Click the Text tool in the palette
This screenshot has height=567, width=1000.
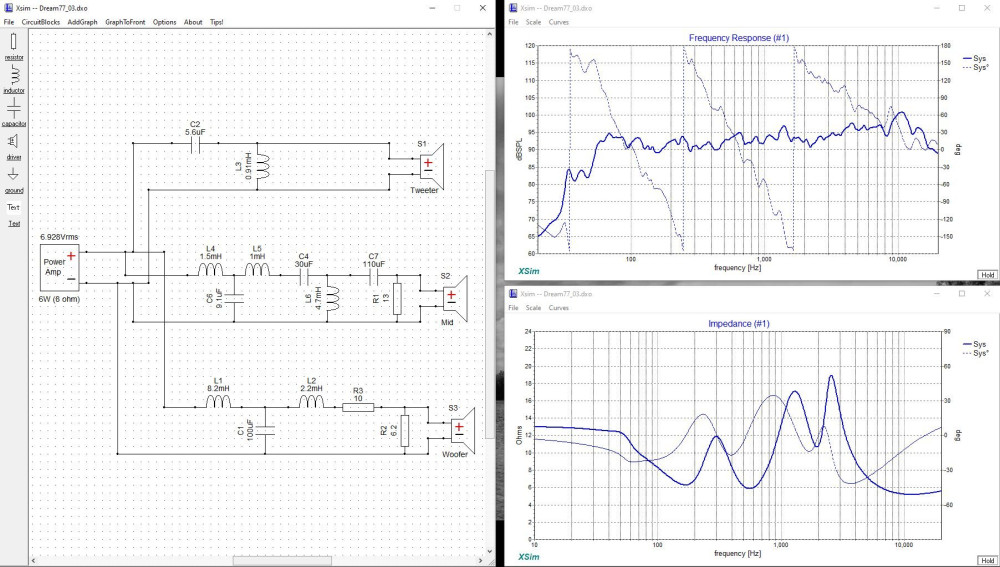point(14,207)
